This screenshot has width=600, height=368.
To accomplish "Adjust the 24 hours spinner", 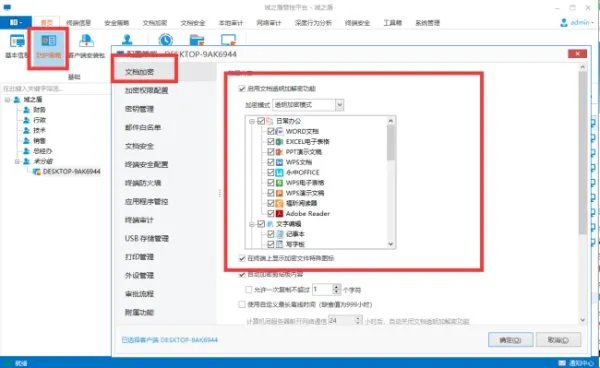I will click(358, 320).
